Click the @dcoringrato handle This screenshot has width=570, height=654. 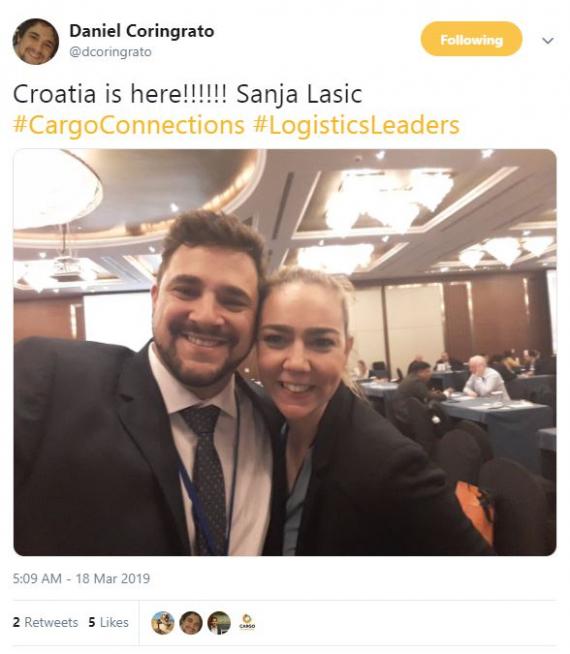click(x=110, y=52)
